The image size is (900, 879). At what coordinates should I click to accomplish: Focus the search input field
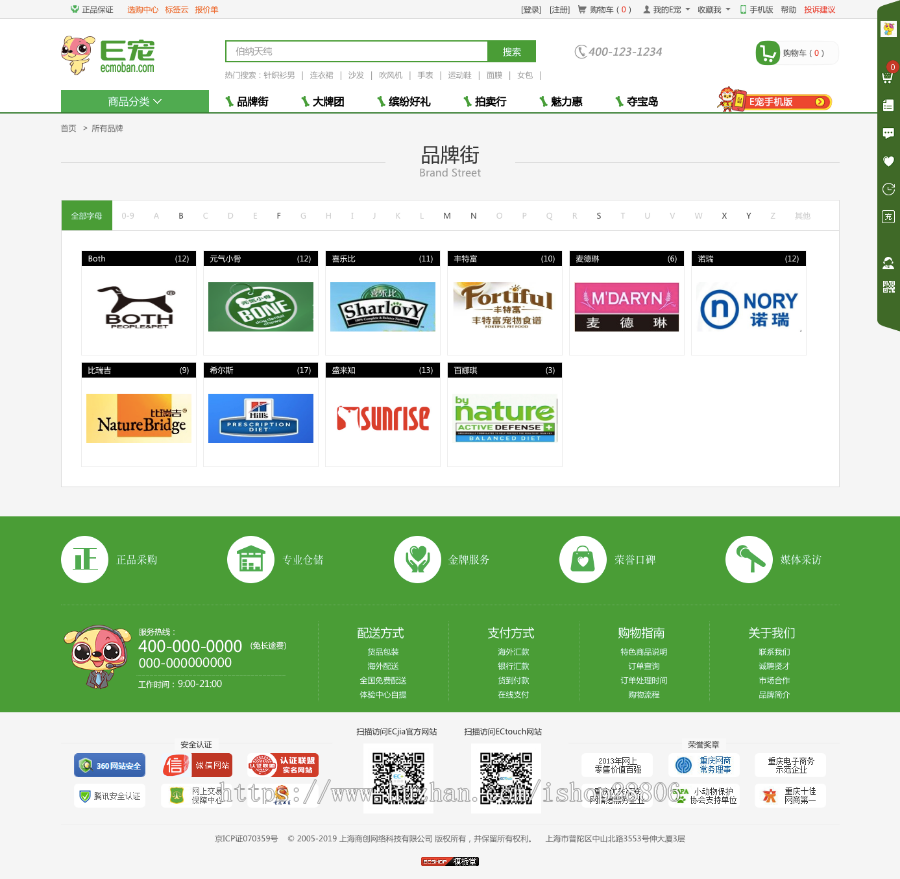(356, 51)
